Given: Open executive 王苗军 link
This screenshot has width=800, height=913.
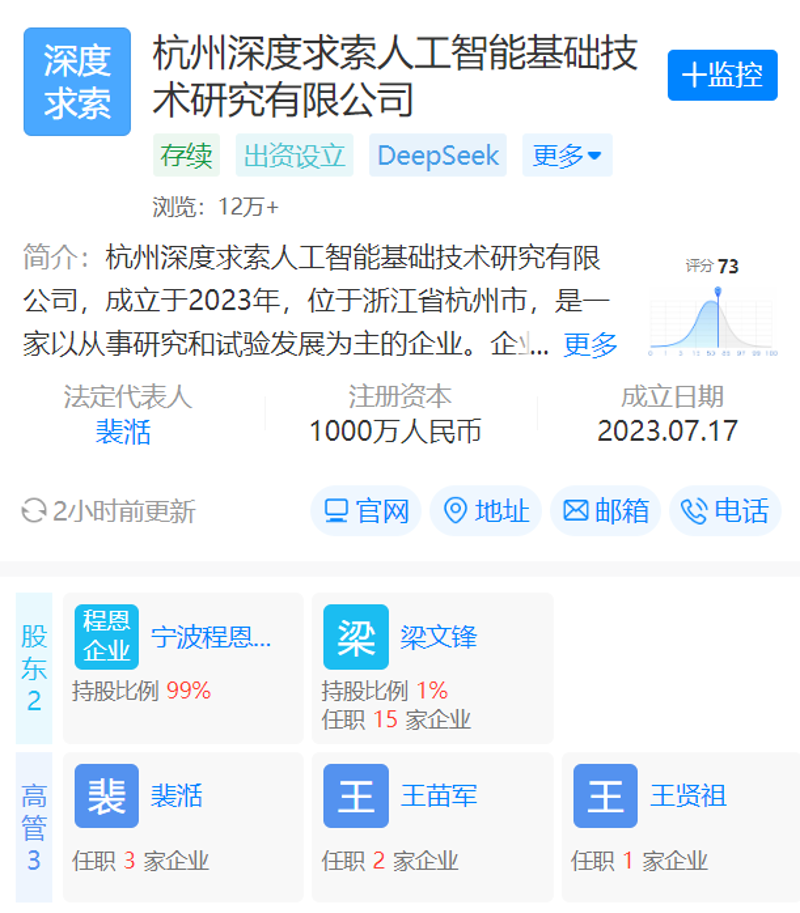Looking at the screenshot, I should point(439,796).
